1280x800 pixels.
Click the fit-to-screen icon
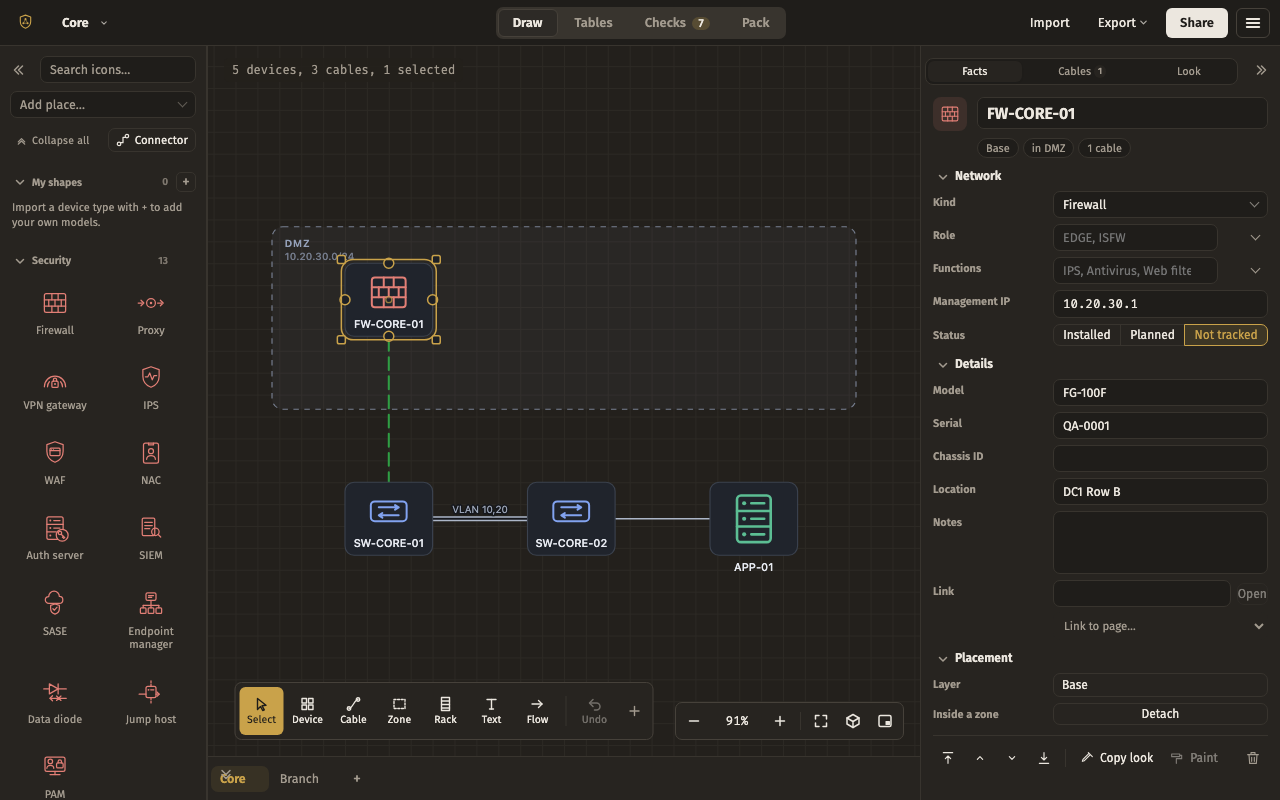[x=821, y=721]
